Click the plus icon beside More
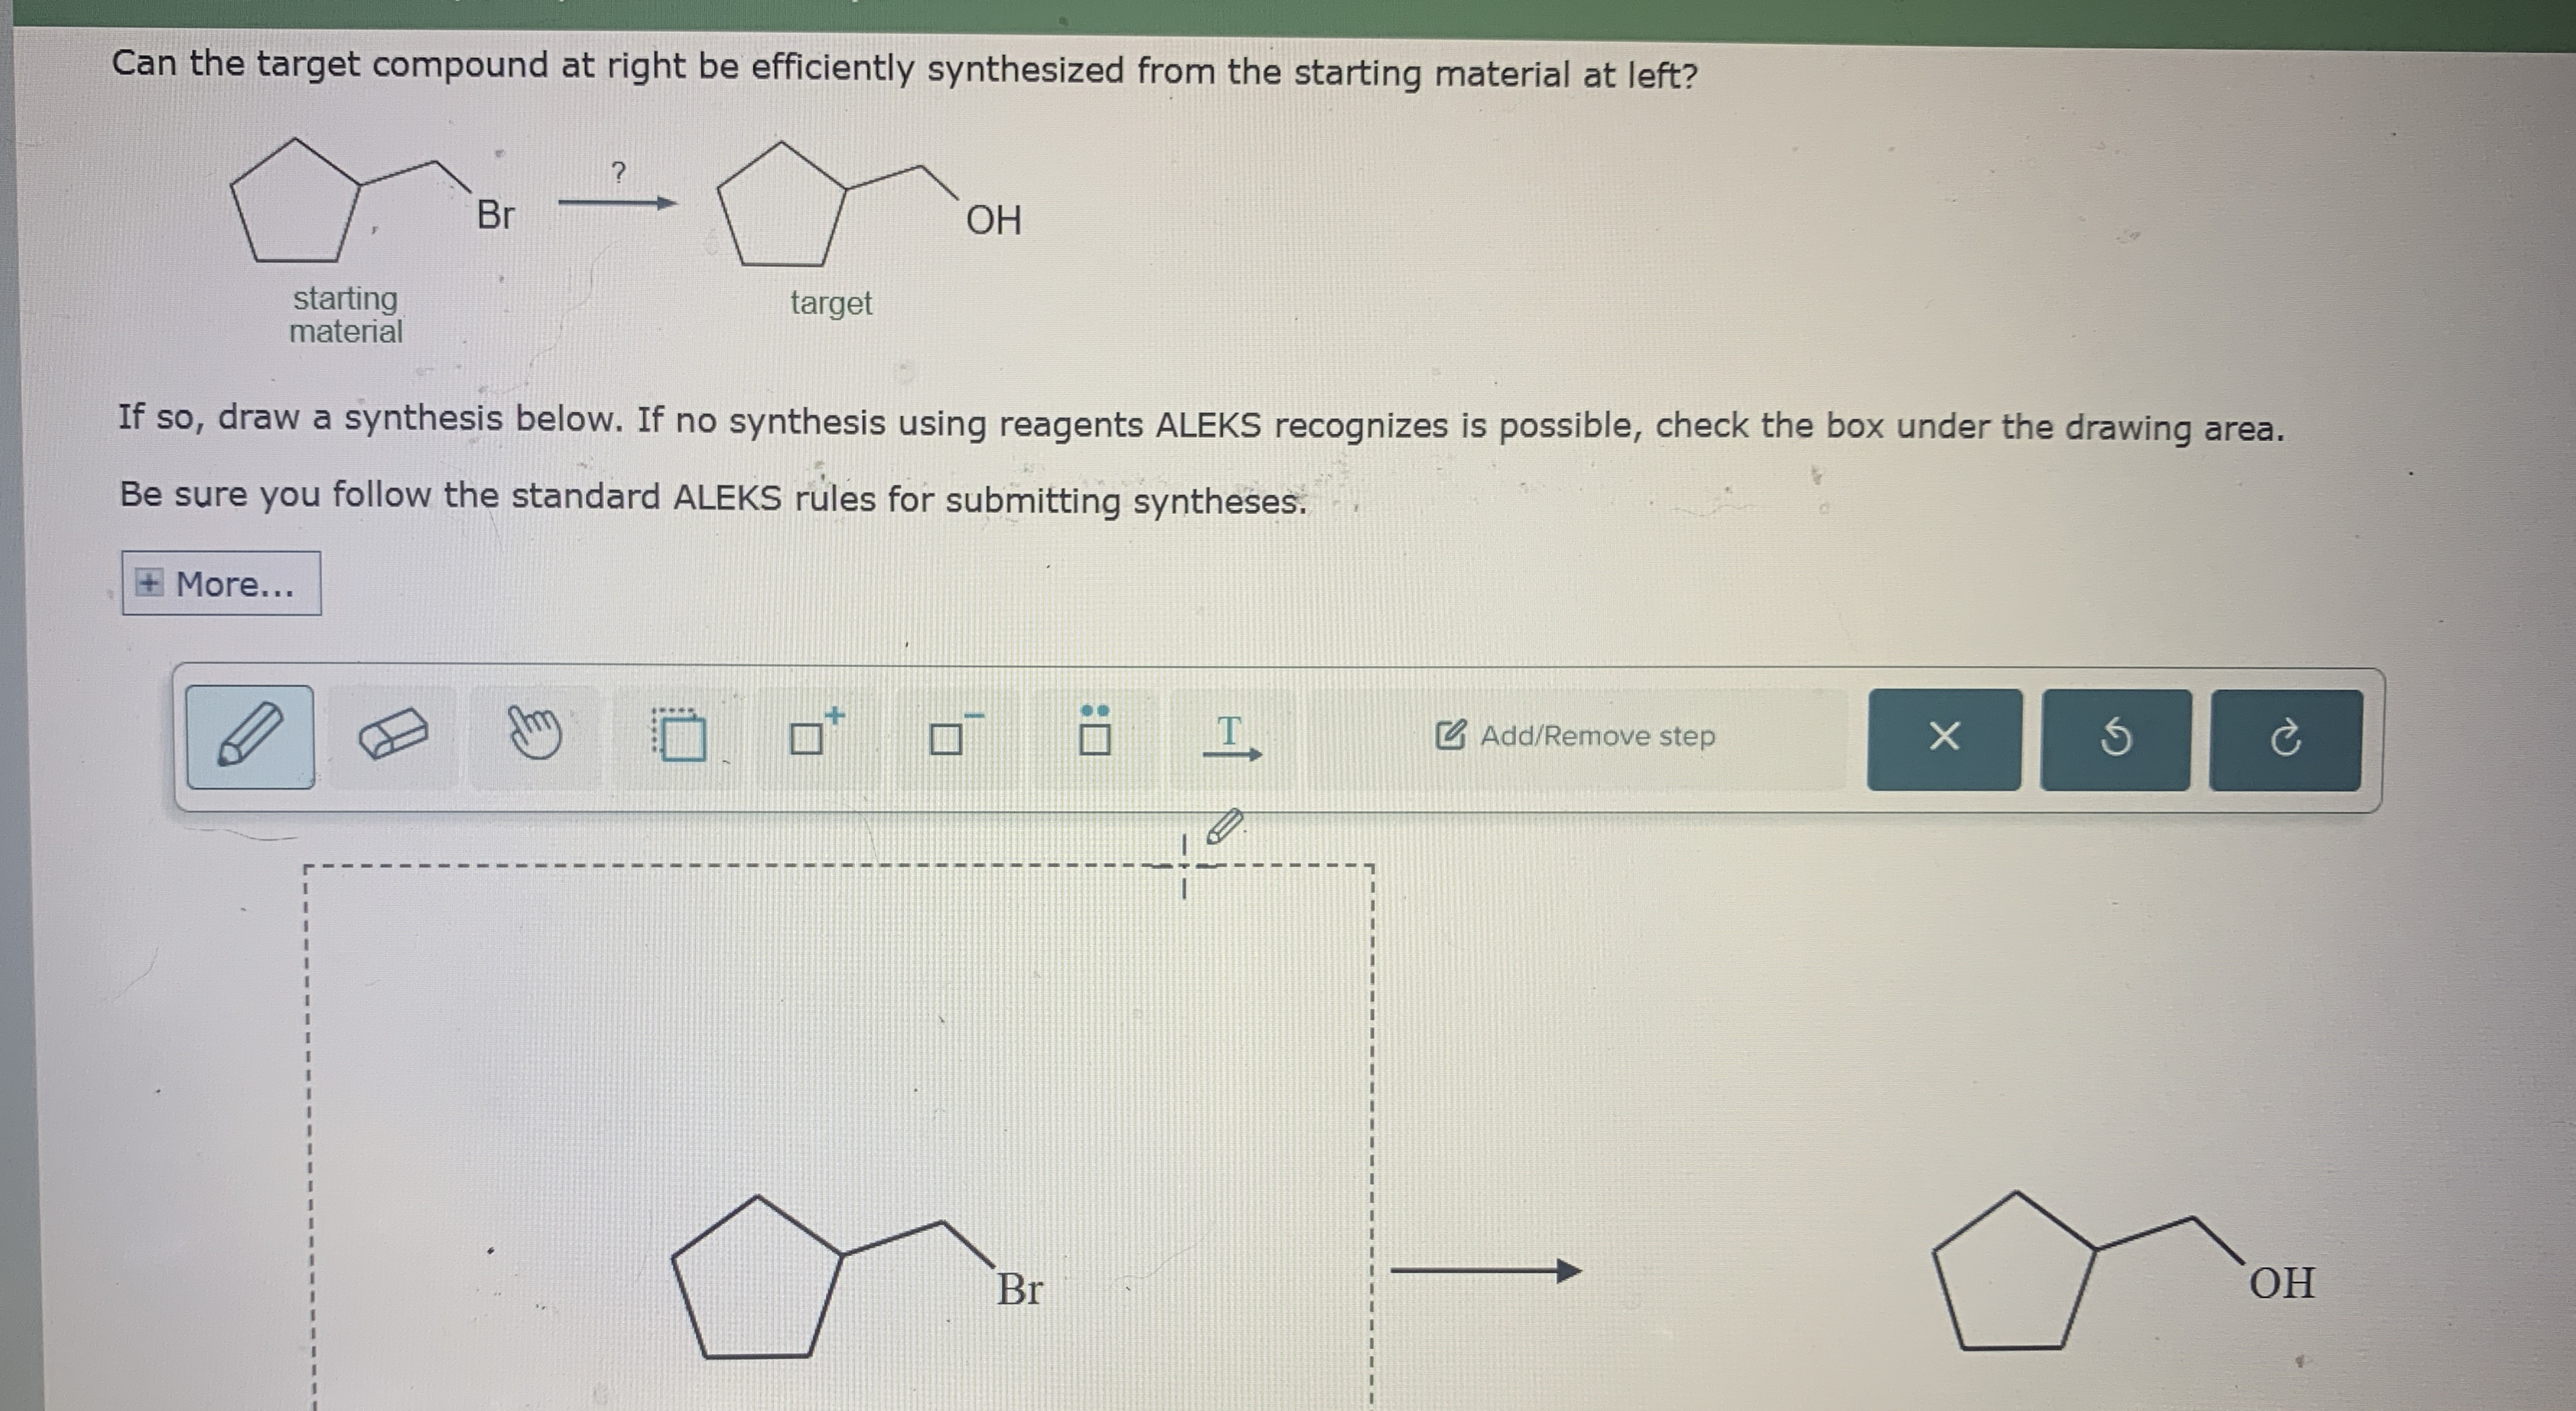 pos(149,583)
